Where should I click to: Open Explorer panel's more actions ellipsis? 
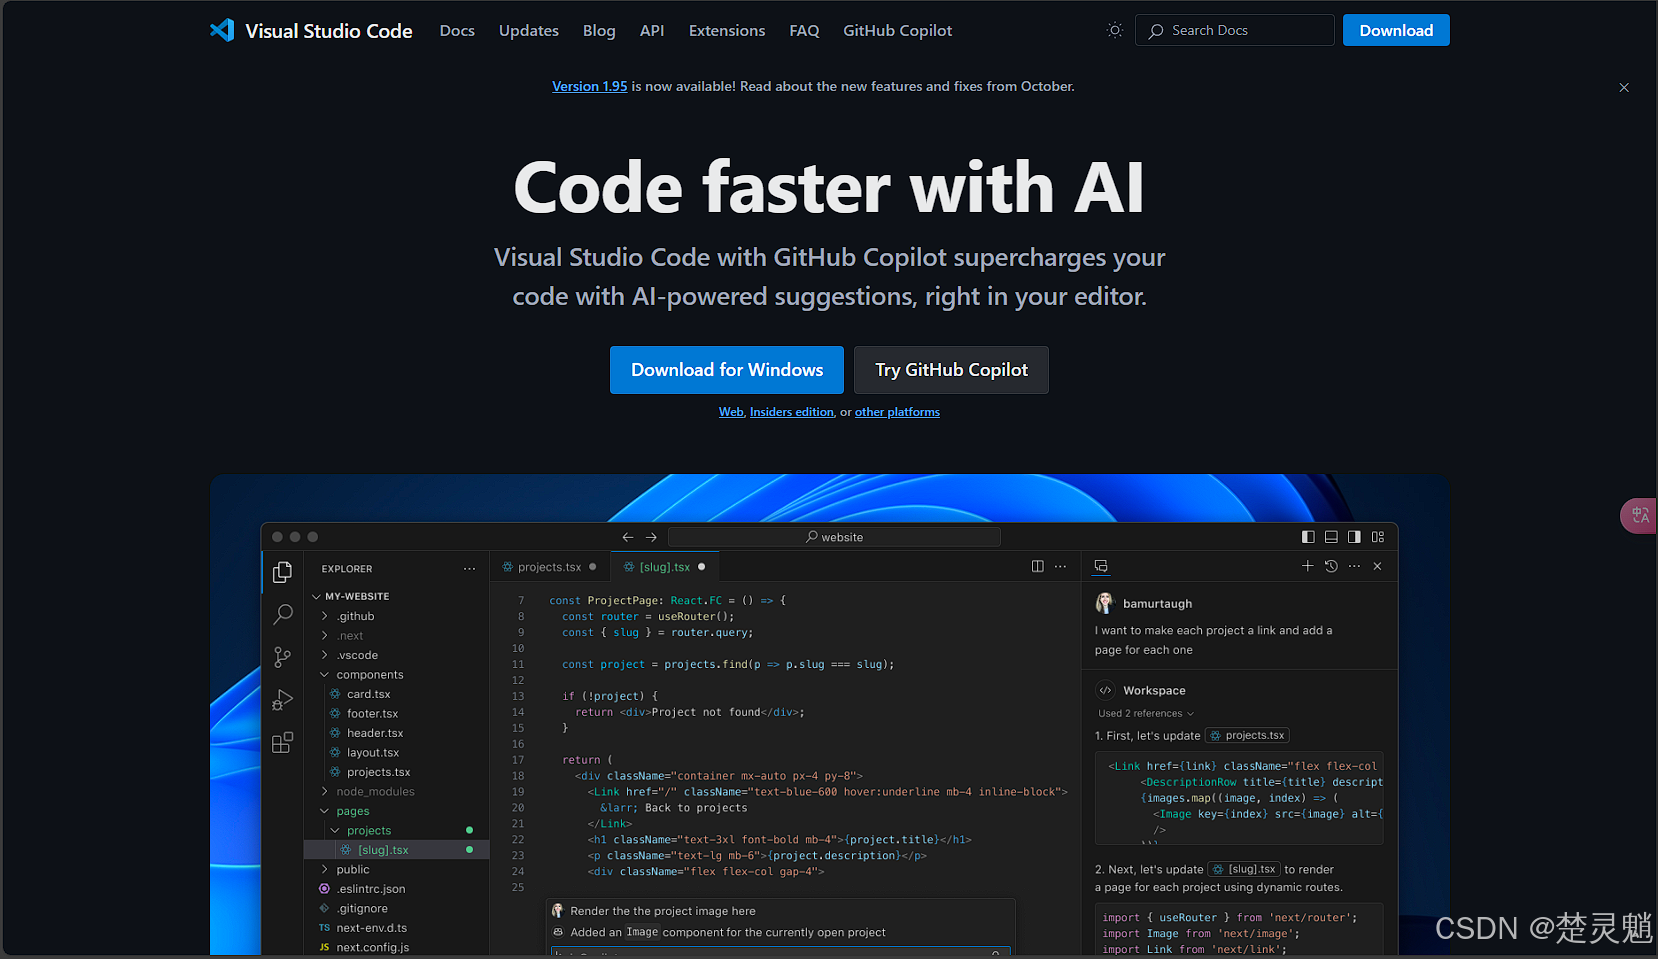coord(469,569)
